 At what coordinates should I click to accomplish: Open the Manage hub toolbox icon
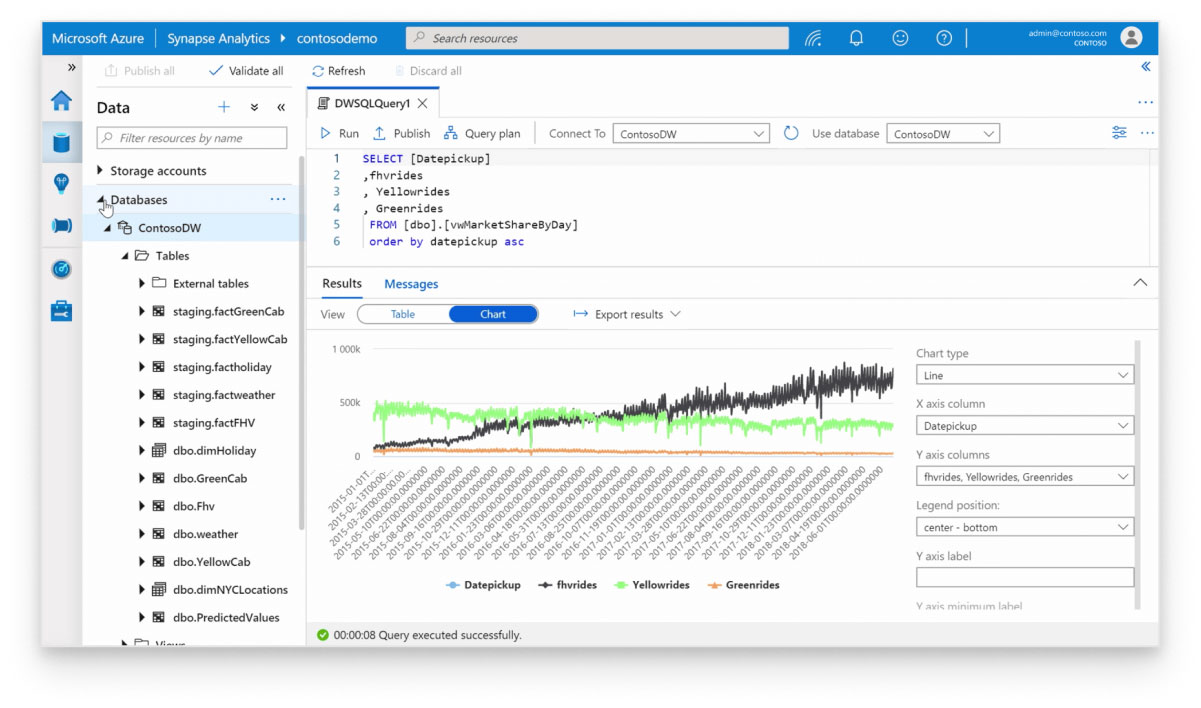(62, 311)
